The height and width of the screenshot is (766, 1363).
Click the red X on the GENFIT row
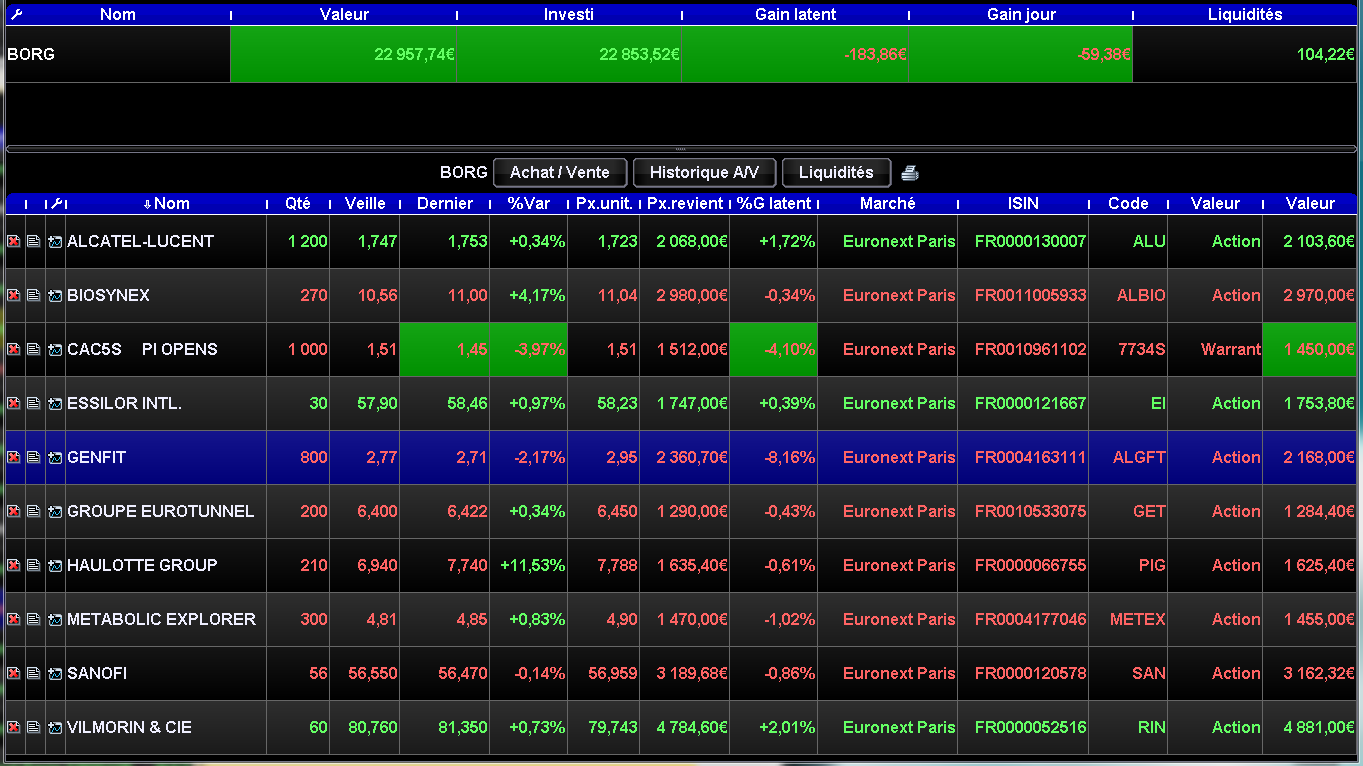(14, 457)
